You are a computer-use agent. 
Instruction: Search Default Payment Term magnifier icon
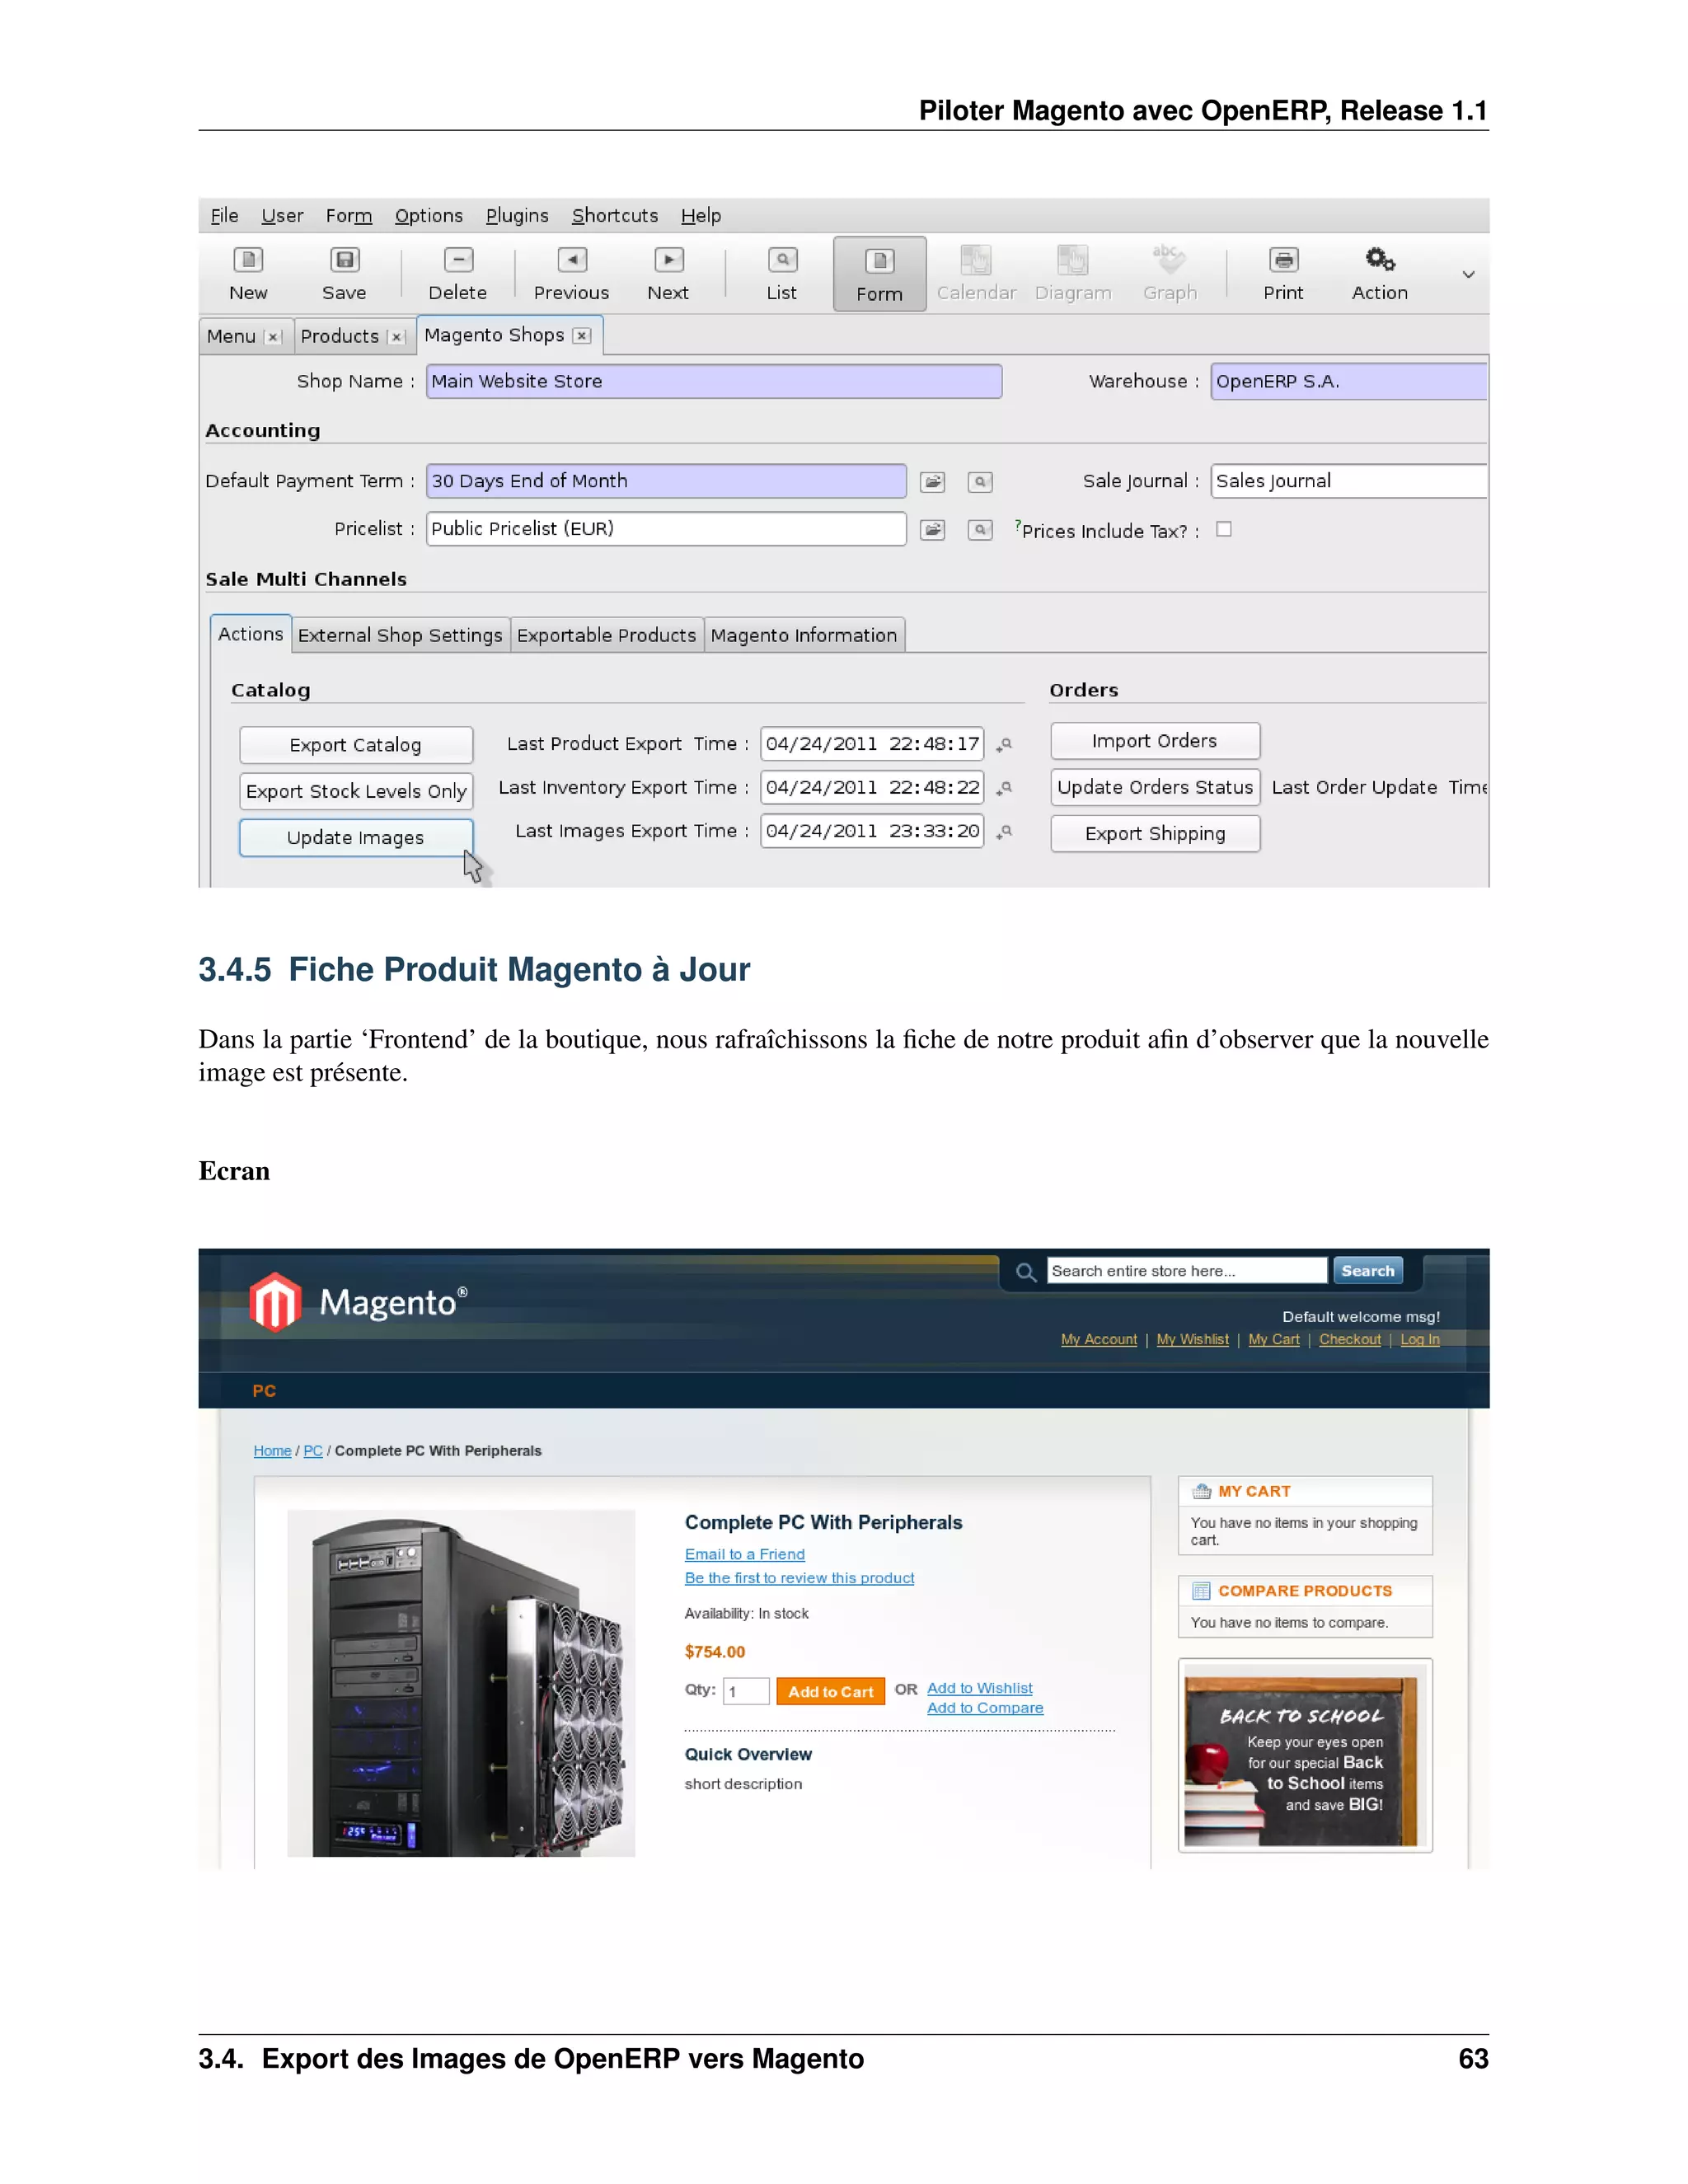click(x=980, y=482)
